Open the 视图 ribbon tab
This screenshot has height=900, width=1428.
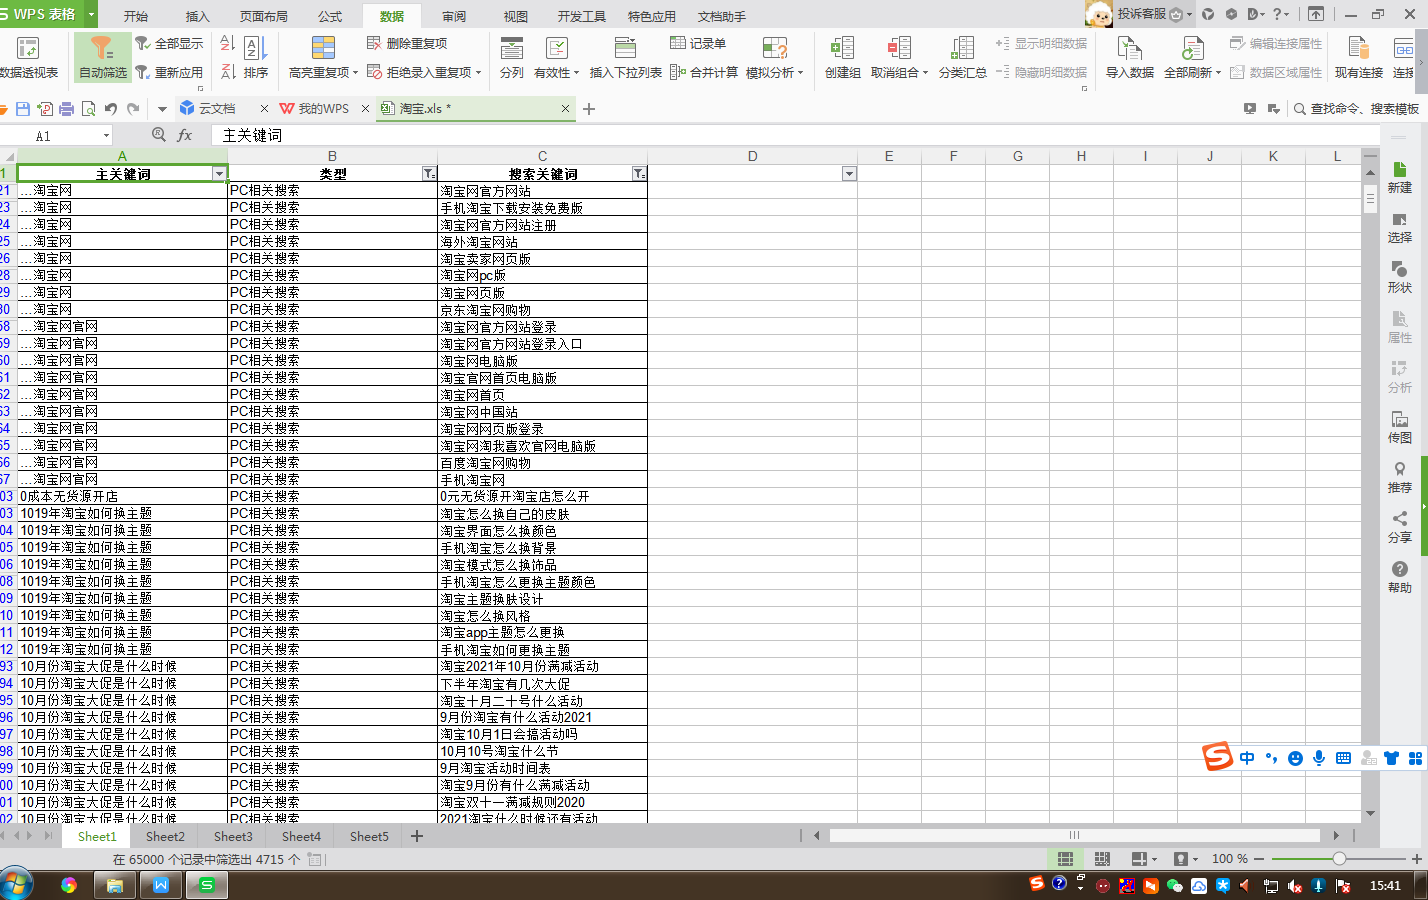tap(516, 16)
